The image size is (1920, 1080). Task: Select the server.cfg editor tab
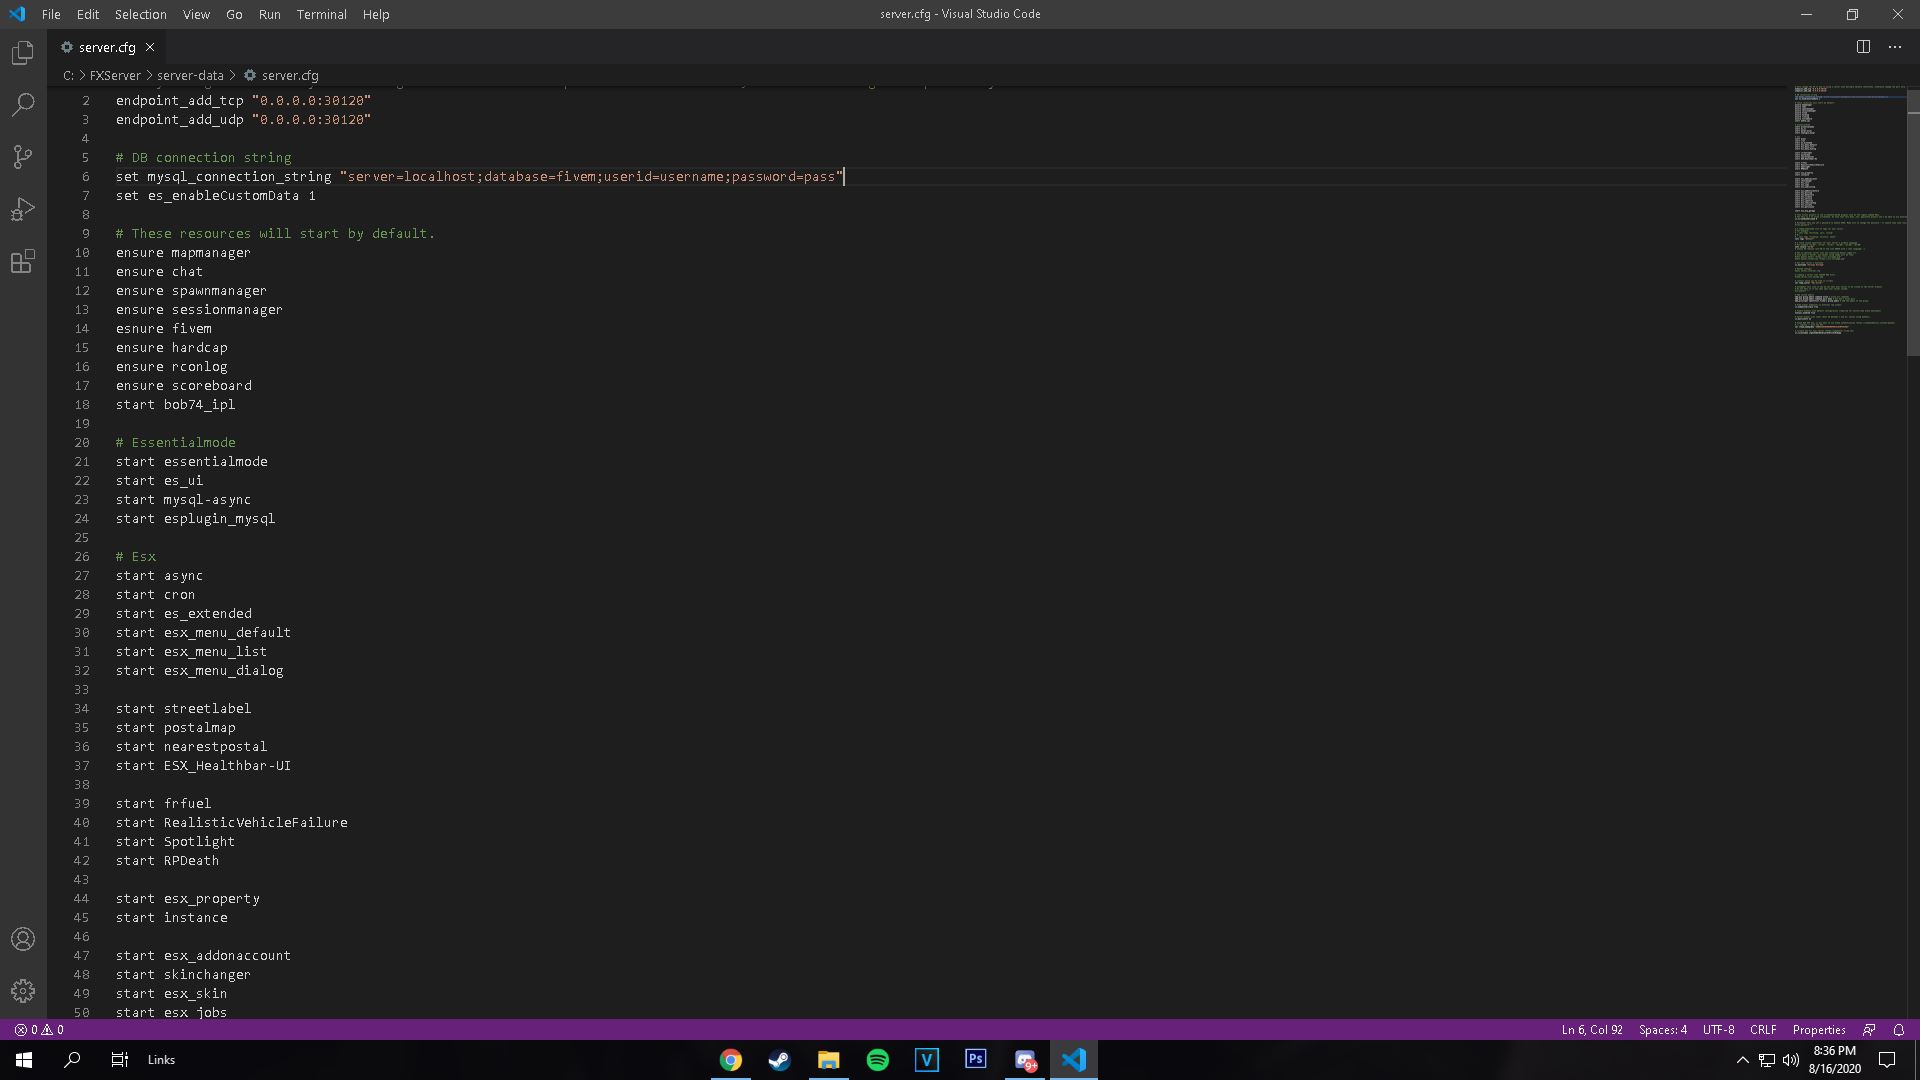[x=103, y=46]
